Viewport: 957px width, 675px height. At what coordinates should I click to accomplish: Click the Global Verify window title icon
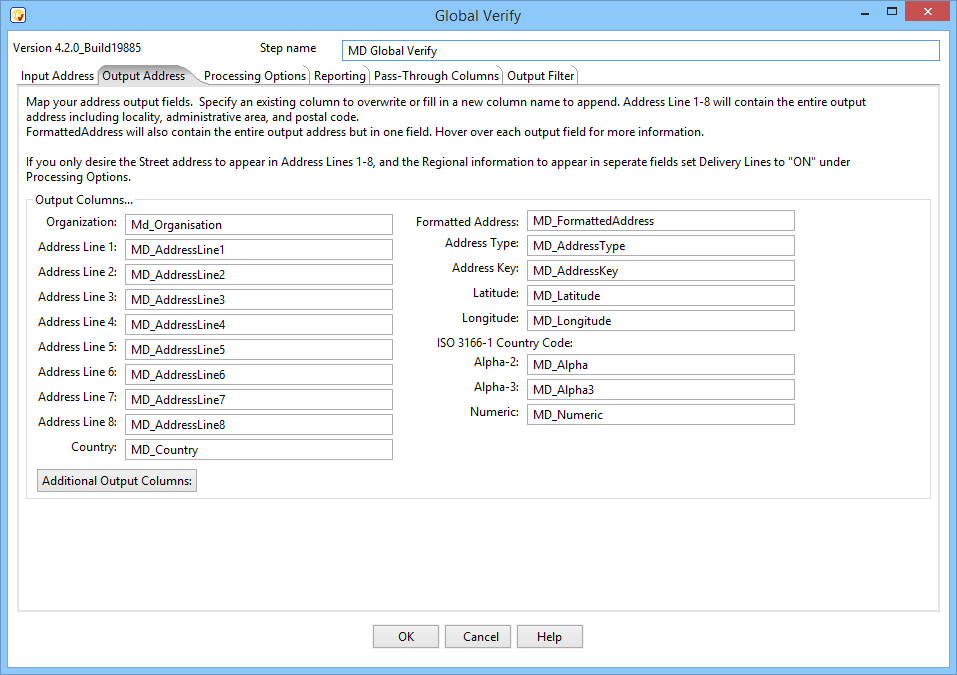[x=17, y=15]
